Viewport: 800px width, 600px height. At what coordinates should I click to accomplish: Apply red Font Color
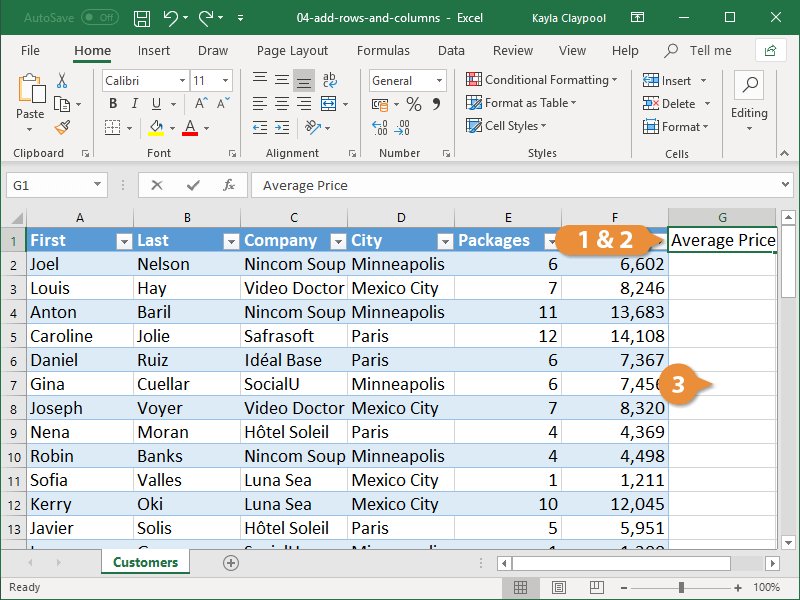coord(190,128)
